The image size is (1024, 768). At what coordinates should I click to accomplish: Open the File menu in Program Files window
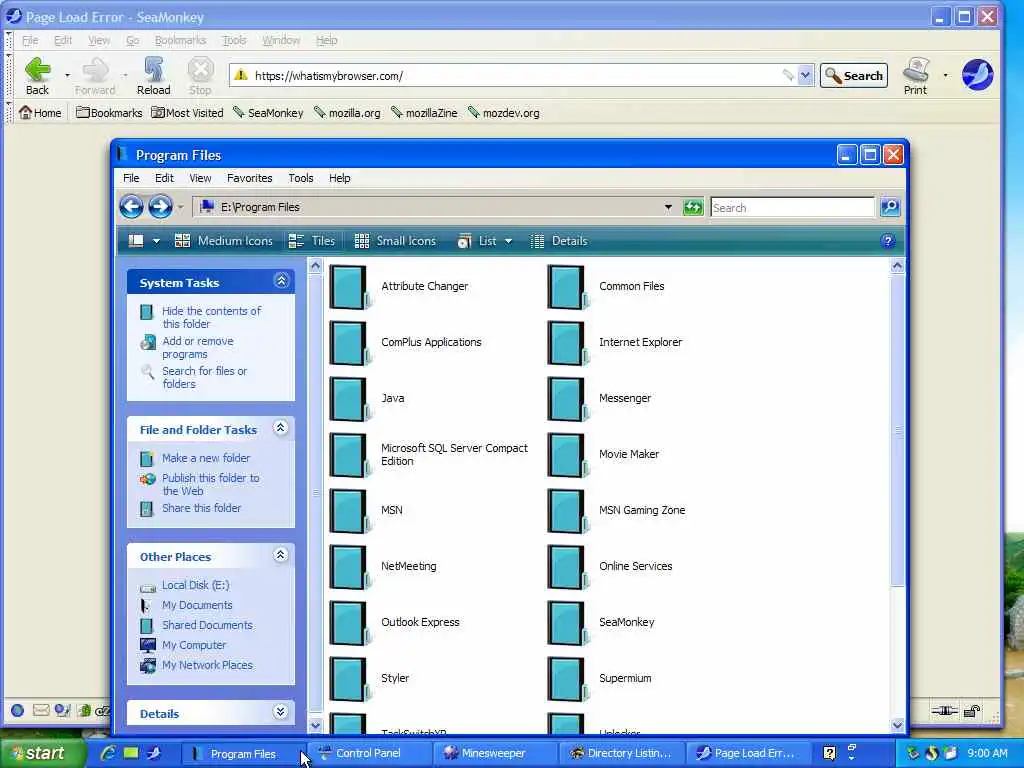pos(131,178)
